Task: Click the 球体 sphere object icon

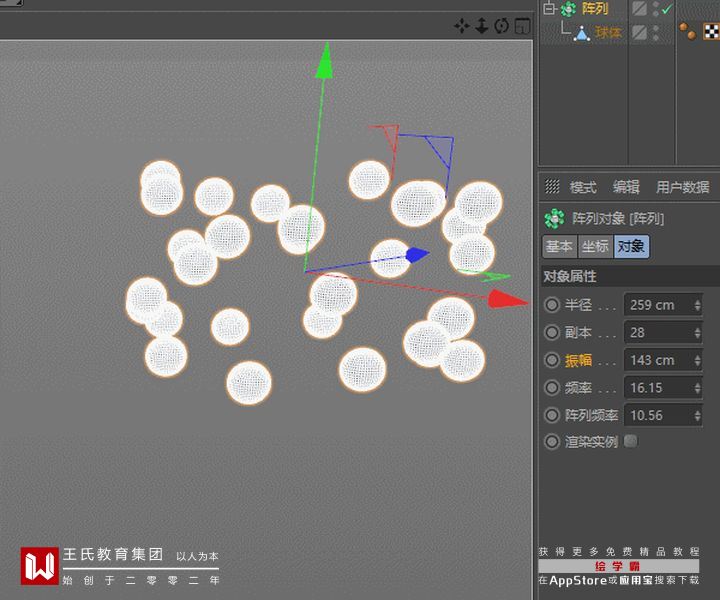Action: pos(582,33)
